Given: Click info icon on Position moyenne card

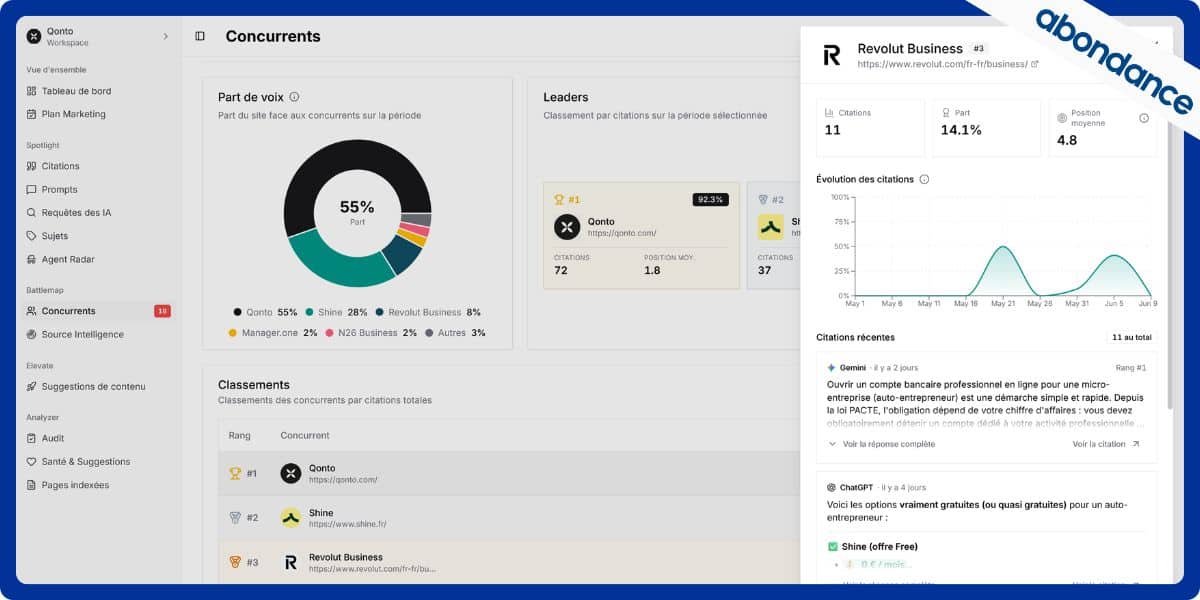Looking at the screenshot, I should tap(1144, 118).
